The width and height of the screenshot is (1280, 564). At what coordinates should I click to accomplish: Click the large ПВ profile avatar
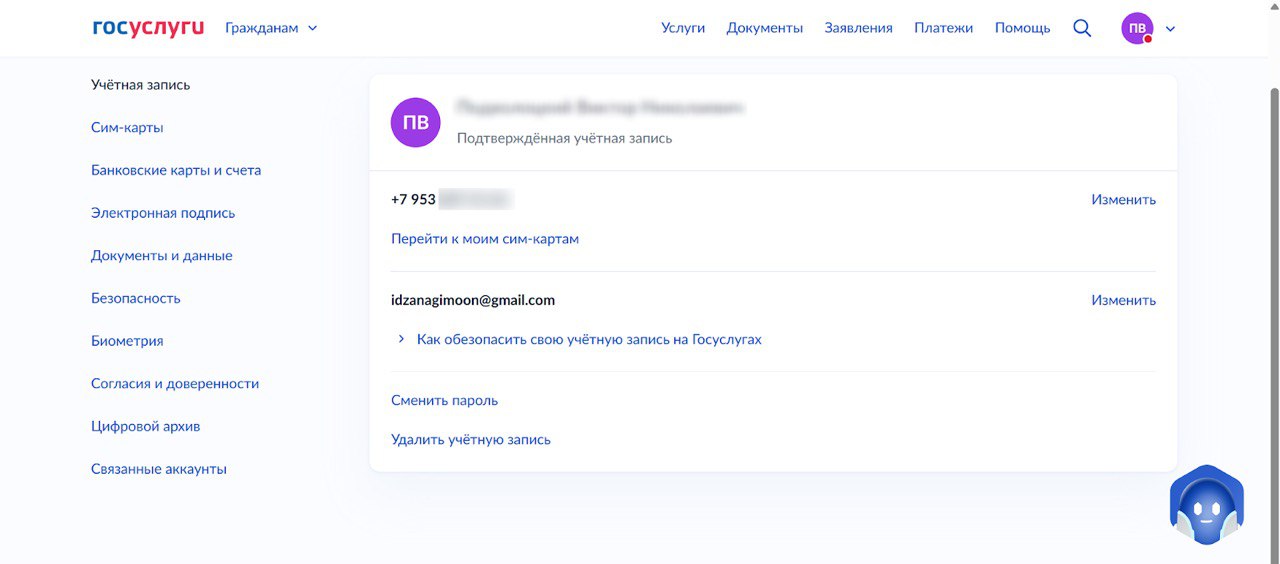(415, 122)
